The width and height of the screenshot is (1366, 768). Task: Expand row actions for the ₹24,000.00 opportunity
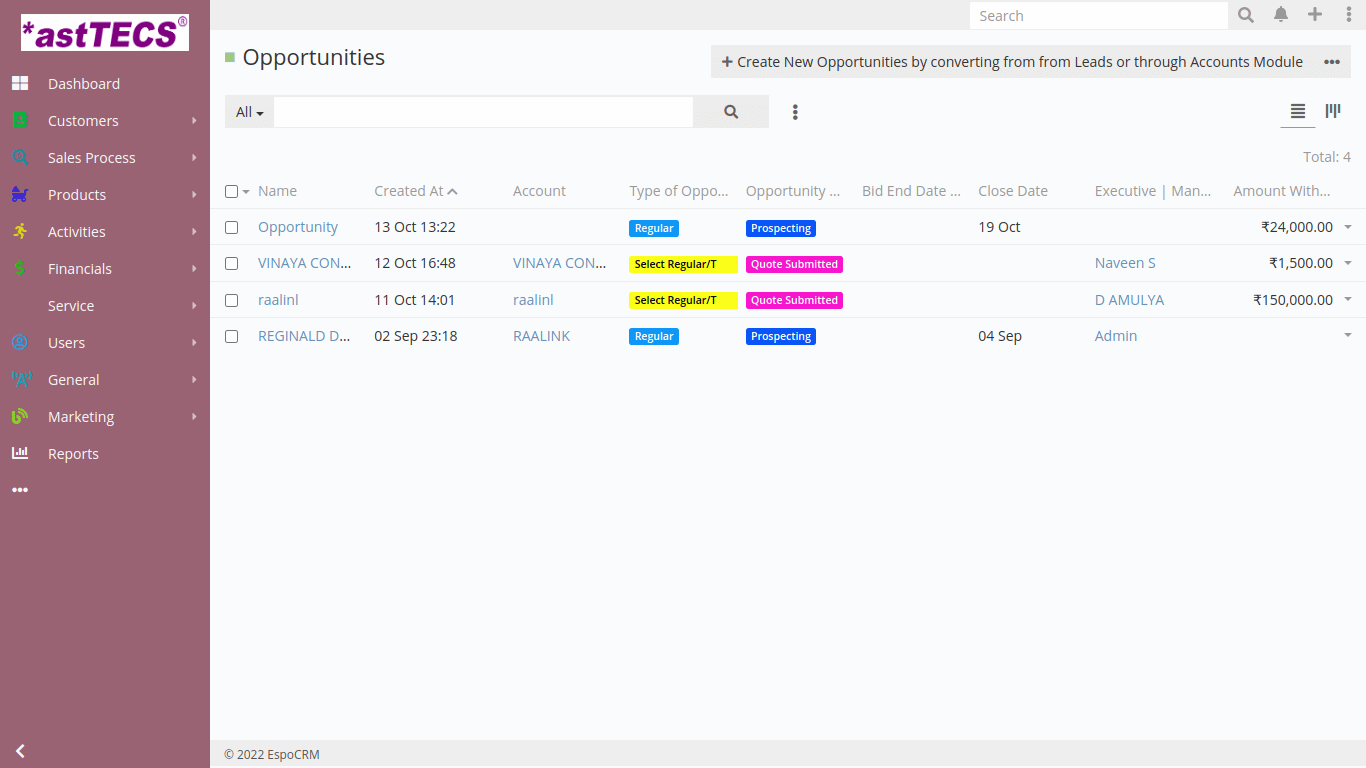[1347, 227]
